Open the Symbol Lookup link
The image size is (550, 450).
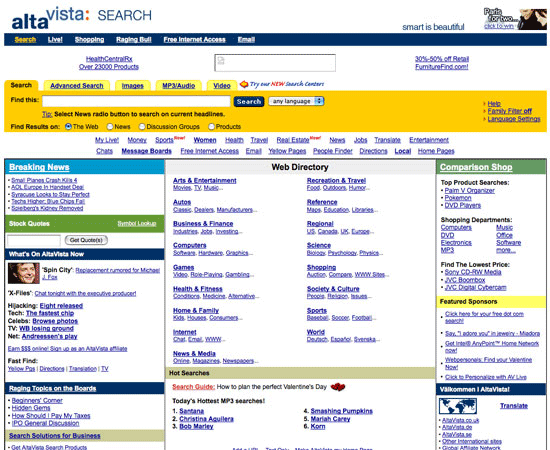point(137,223)
